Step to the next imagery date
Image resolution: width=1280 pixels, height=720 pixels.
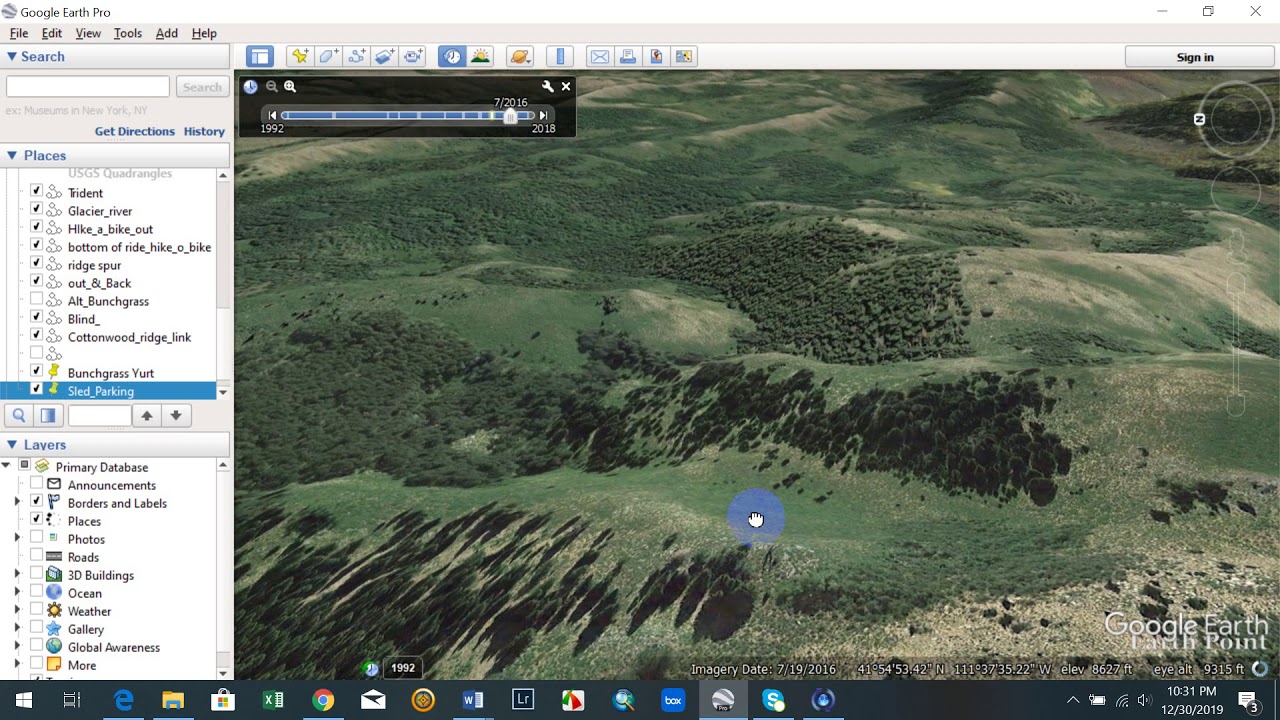tap(543, 115)
